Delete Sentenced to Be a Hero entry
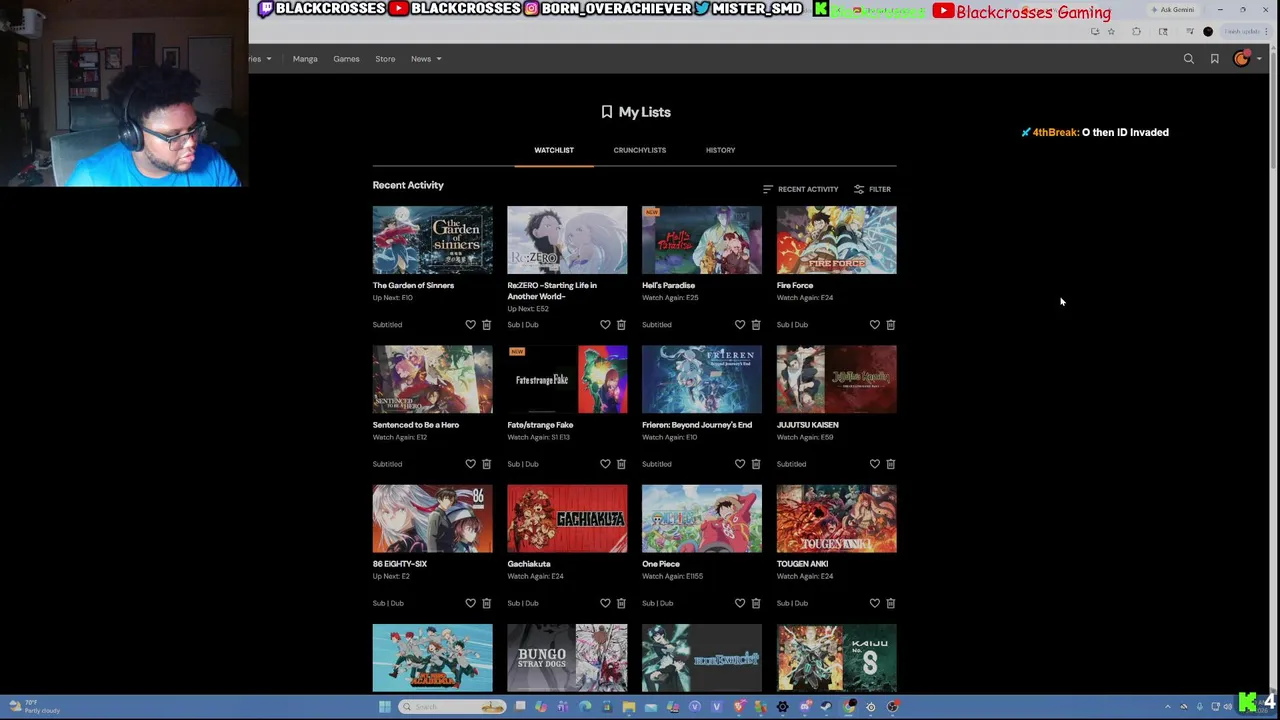Screen dimensions: 1280x720 click(487, 464)
